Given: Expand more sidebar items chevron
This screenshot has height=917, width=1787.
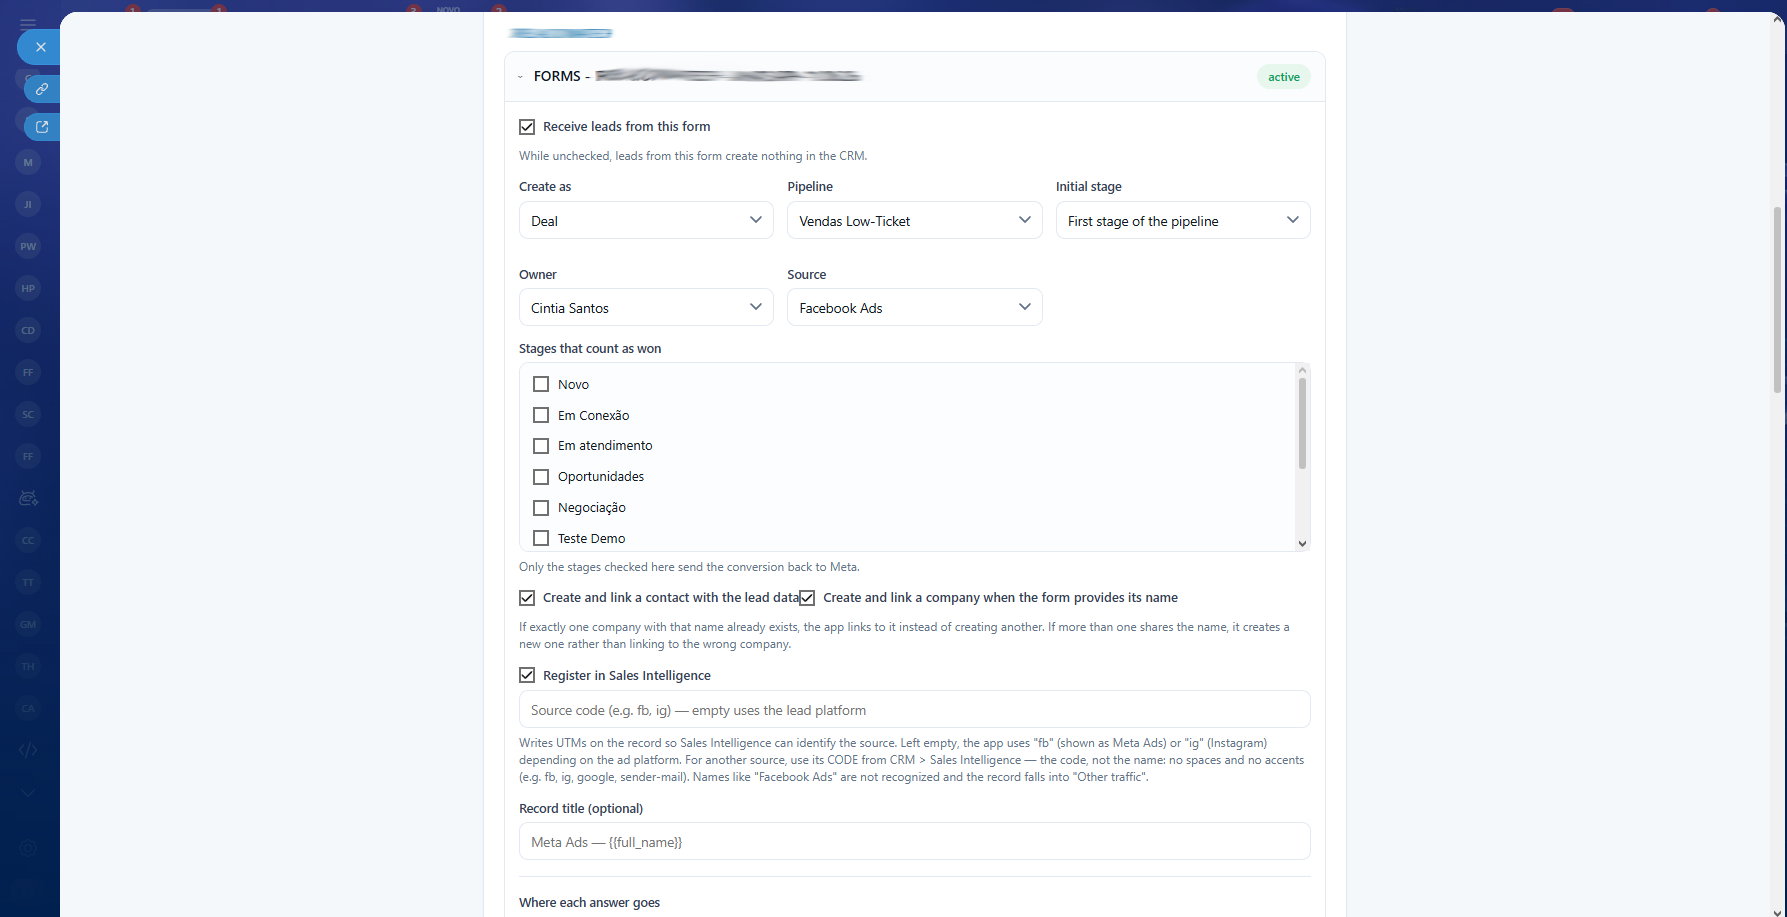Looking at the screenshot, I should (28, 792).
